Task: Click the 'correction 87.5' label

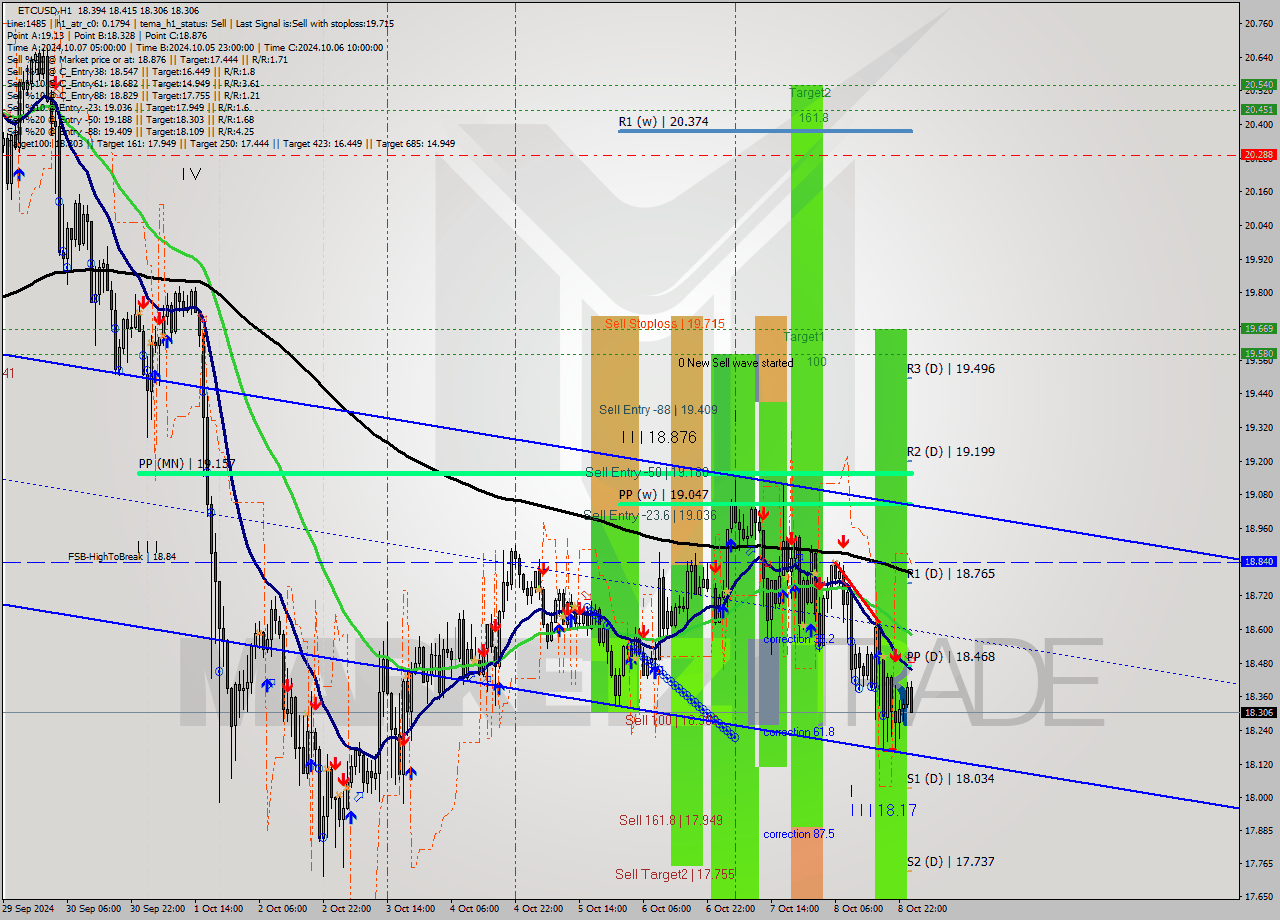Action: (x=799, y=834)
